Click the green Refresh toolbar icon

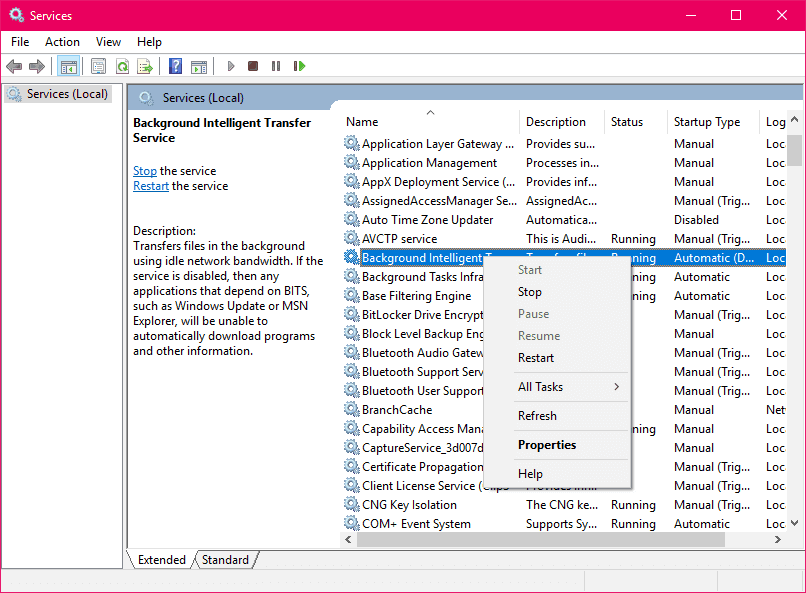[x=122, y=66]
